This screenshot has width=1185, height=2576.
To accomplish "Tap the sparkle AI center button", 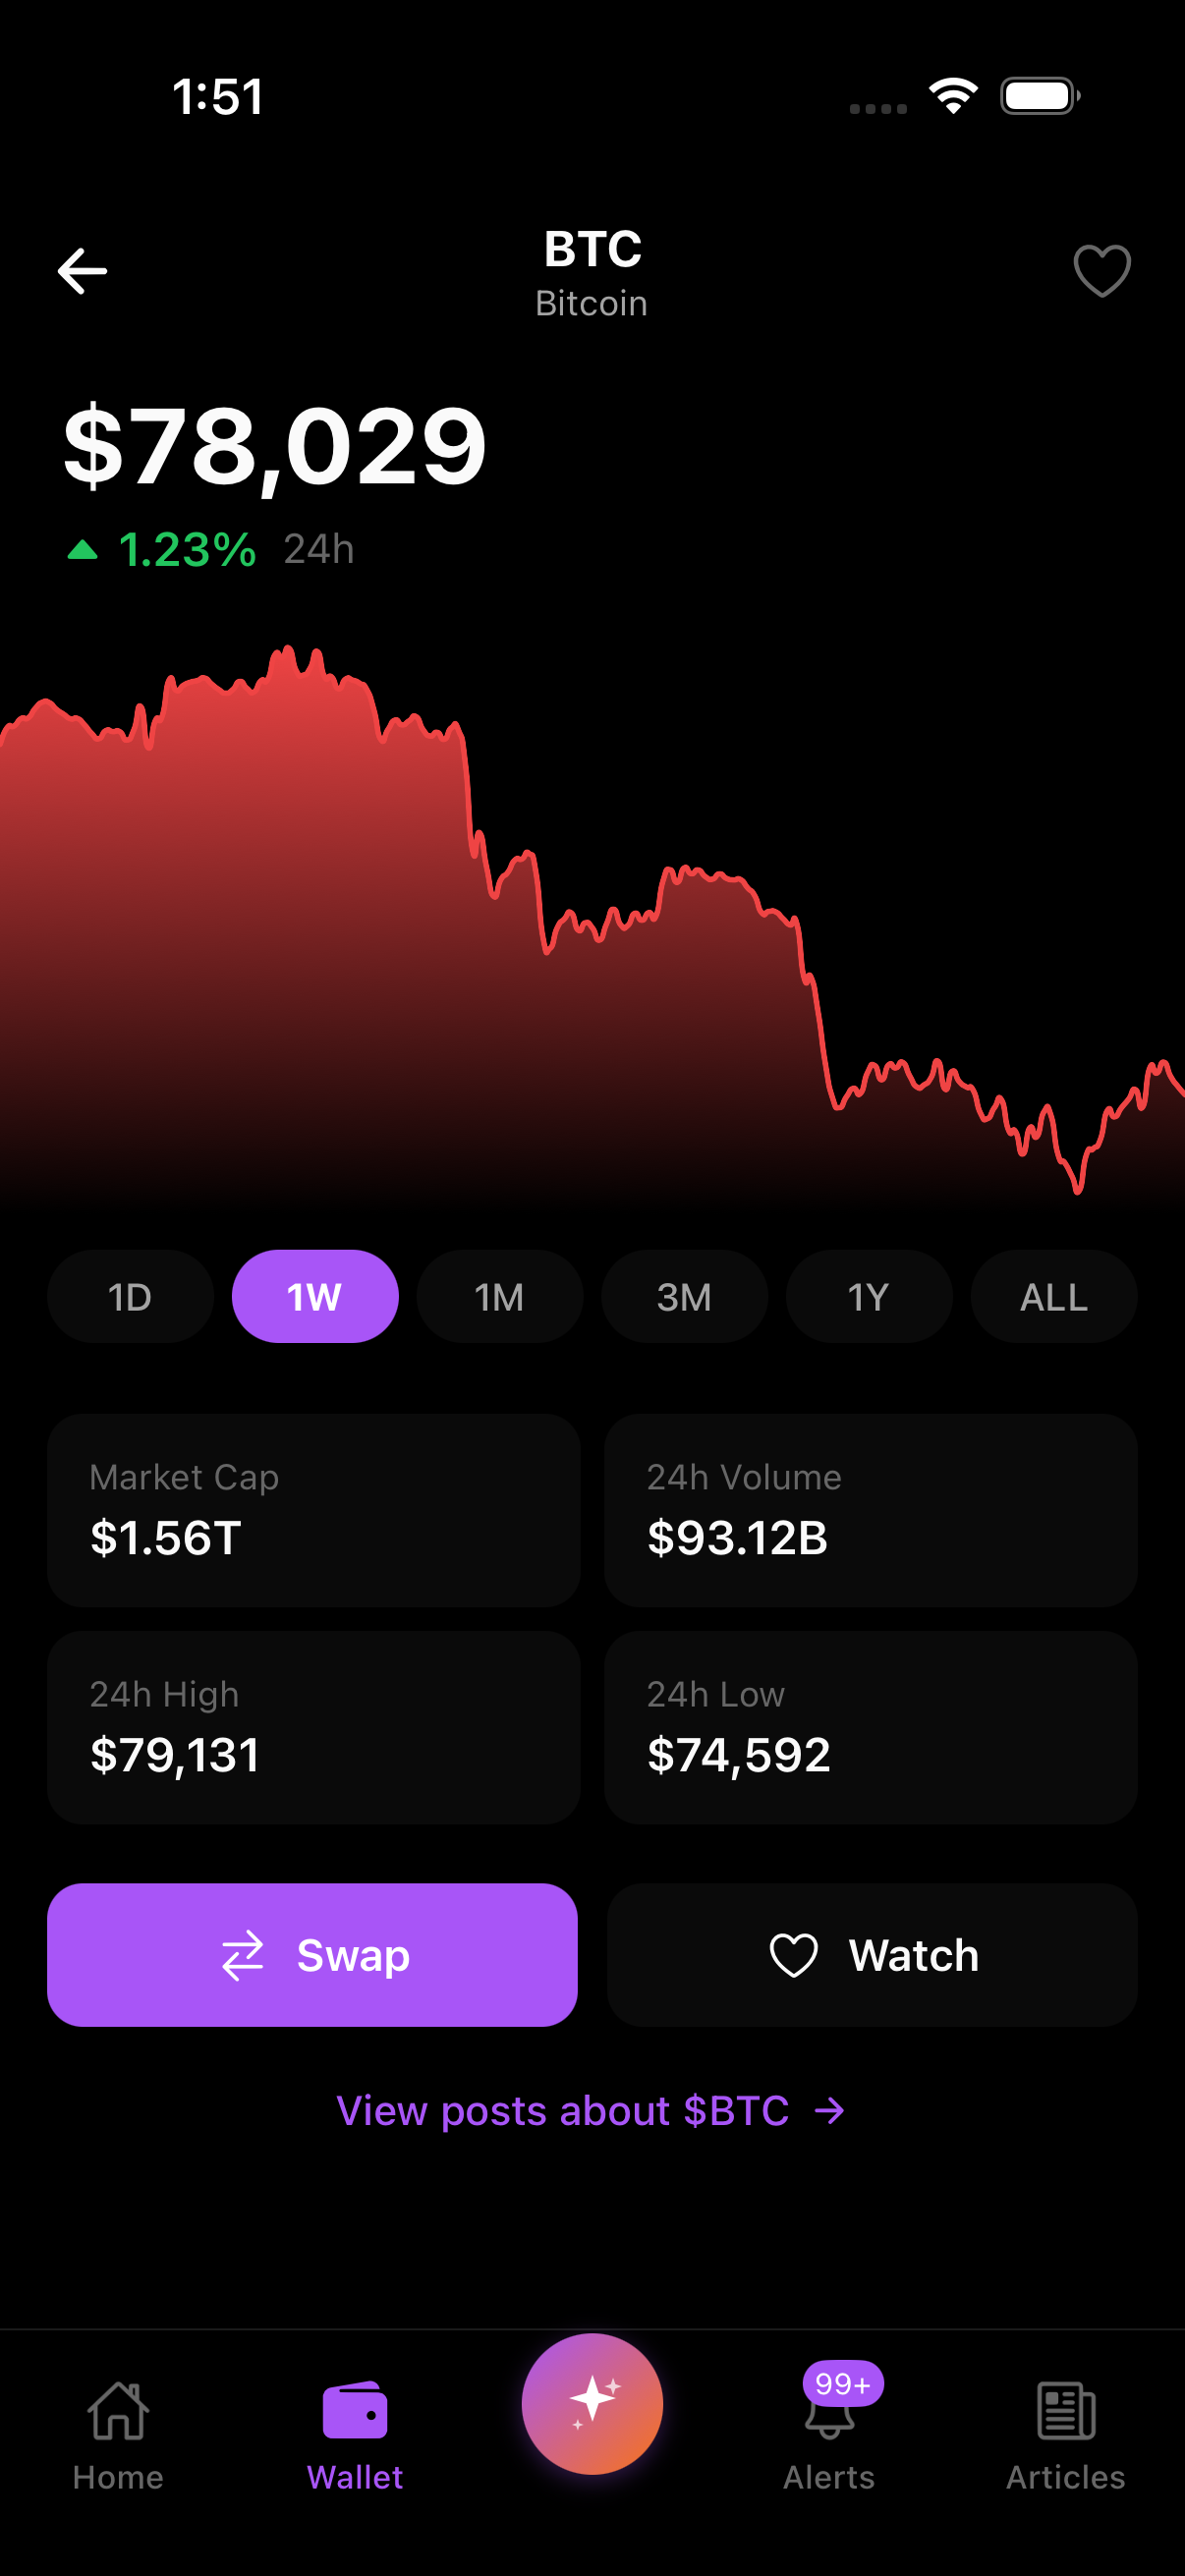I will click(x=592, y=2402).
